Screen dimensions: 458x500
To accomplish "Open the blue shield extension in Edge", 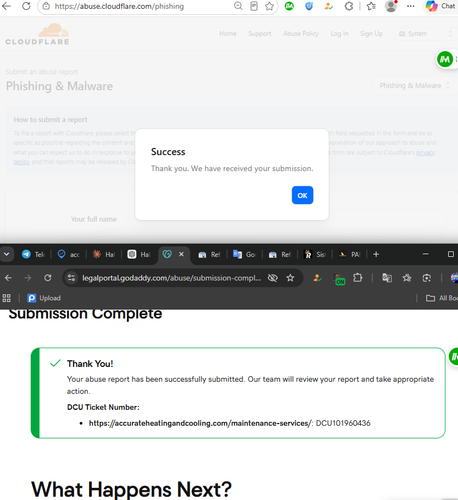I will [x=309, y=6].
